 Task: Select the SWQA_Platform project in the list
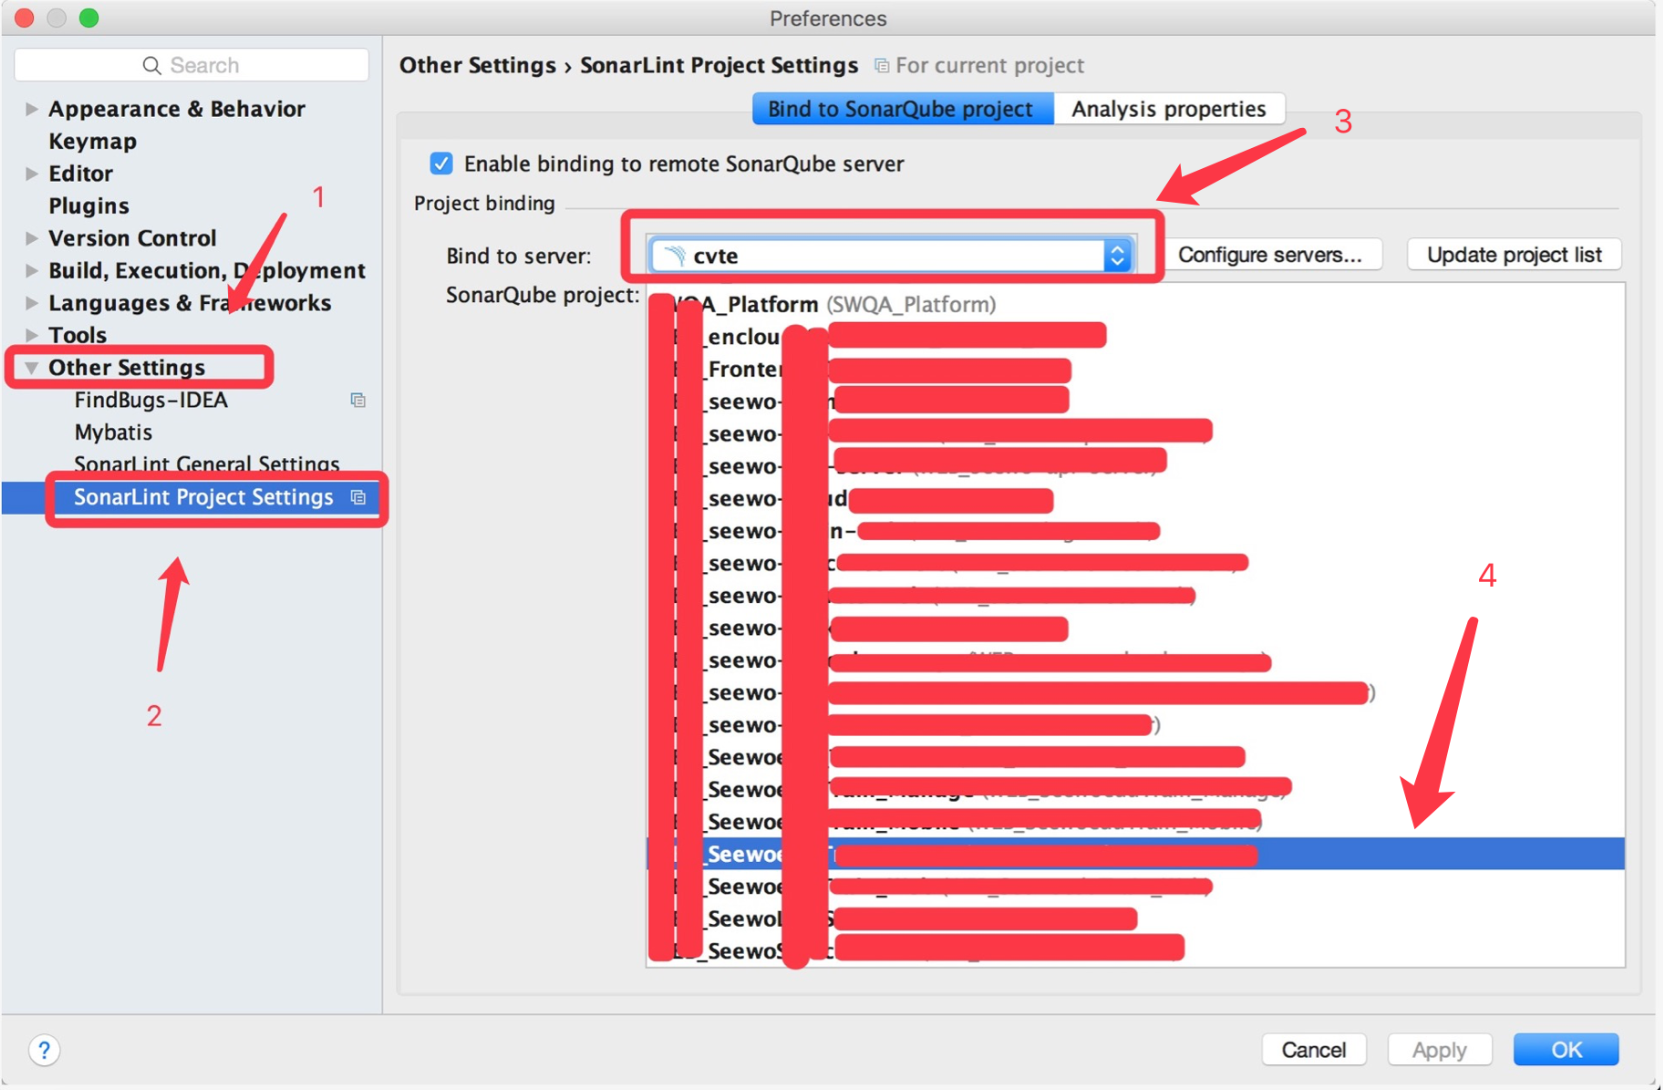click(1135, 304)
